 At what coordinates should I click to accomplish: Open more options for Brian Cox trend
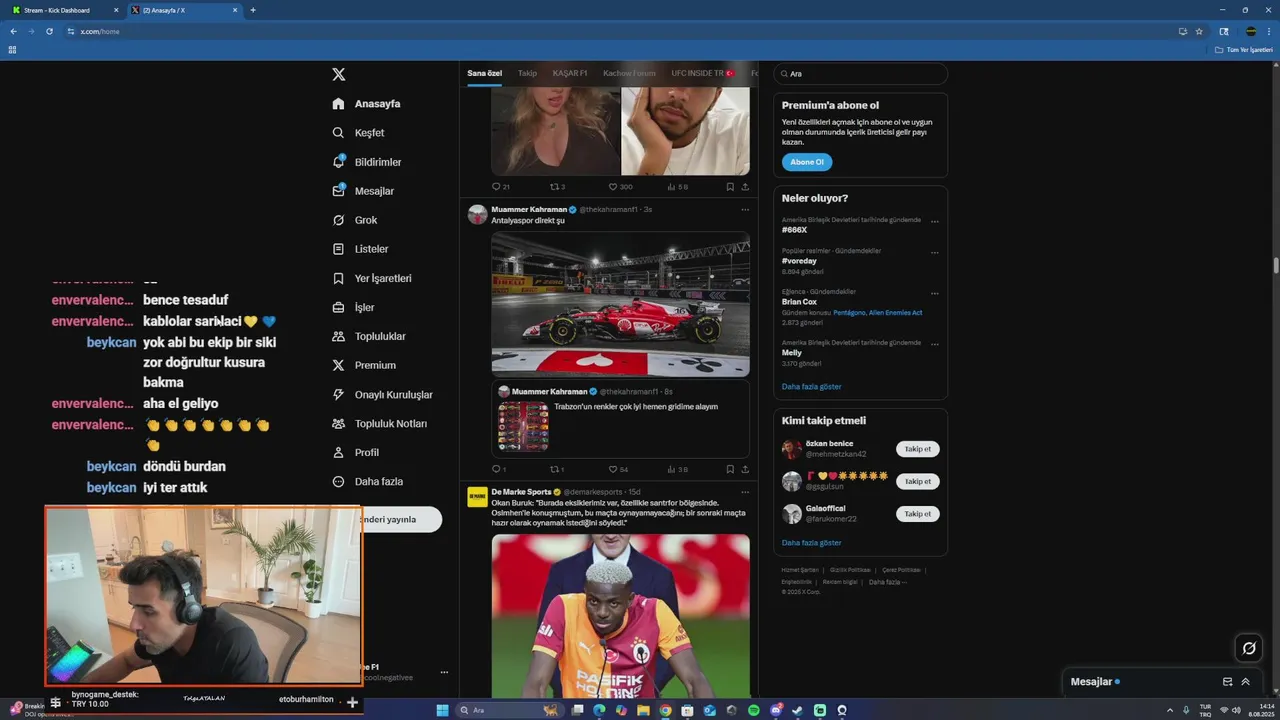point(935,293)
